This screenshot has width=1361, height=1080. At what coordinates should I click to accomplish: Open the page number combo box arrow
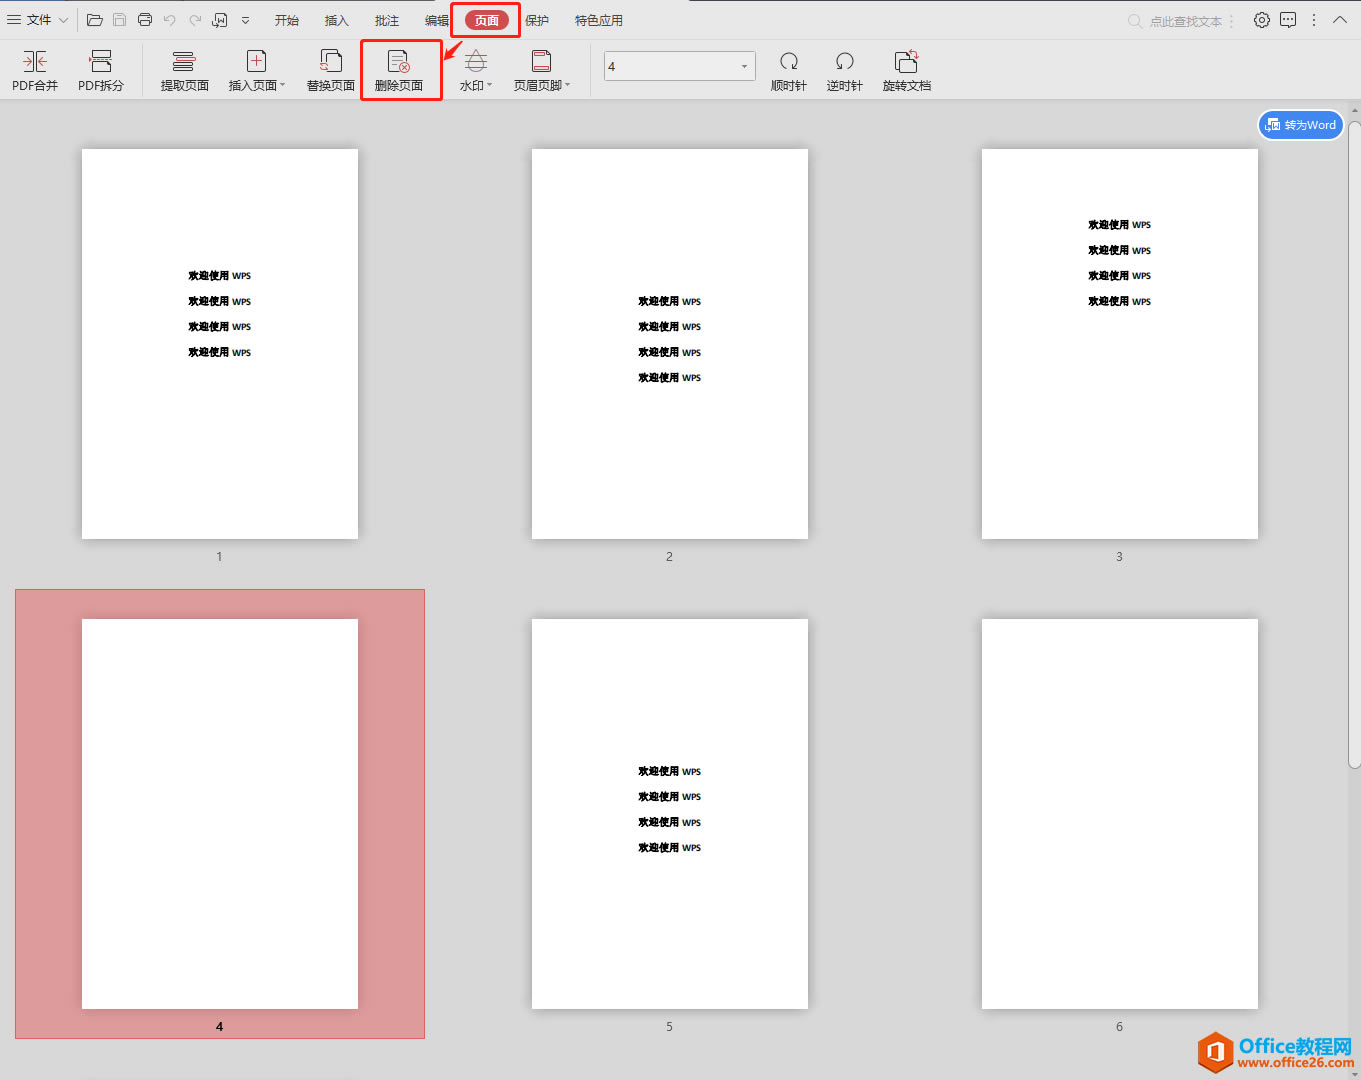(x=744, y=66)
